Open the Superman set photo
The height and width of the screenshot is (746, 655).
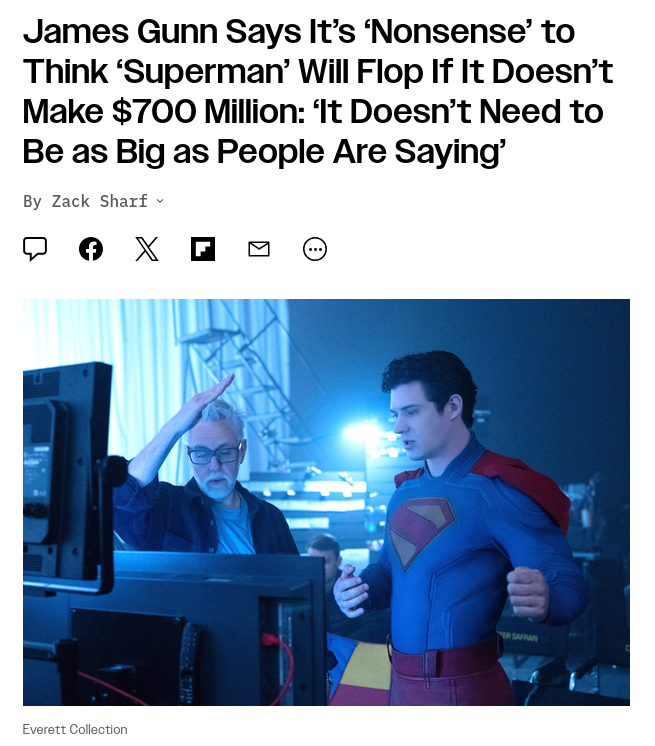[326, 502]
